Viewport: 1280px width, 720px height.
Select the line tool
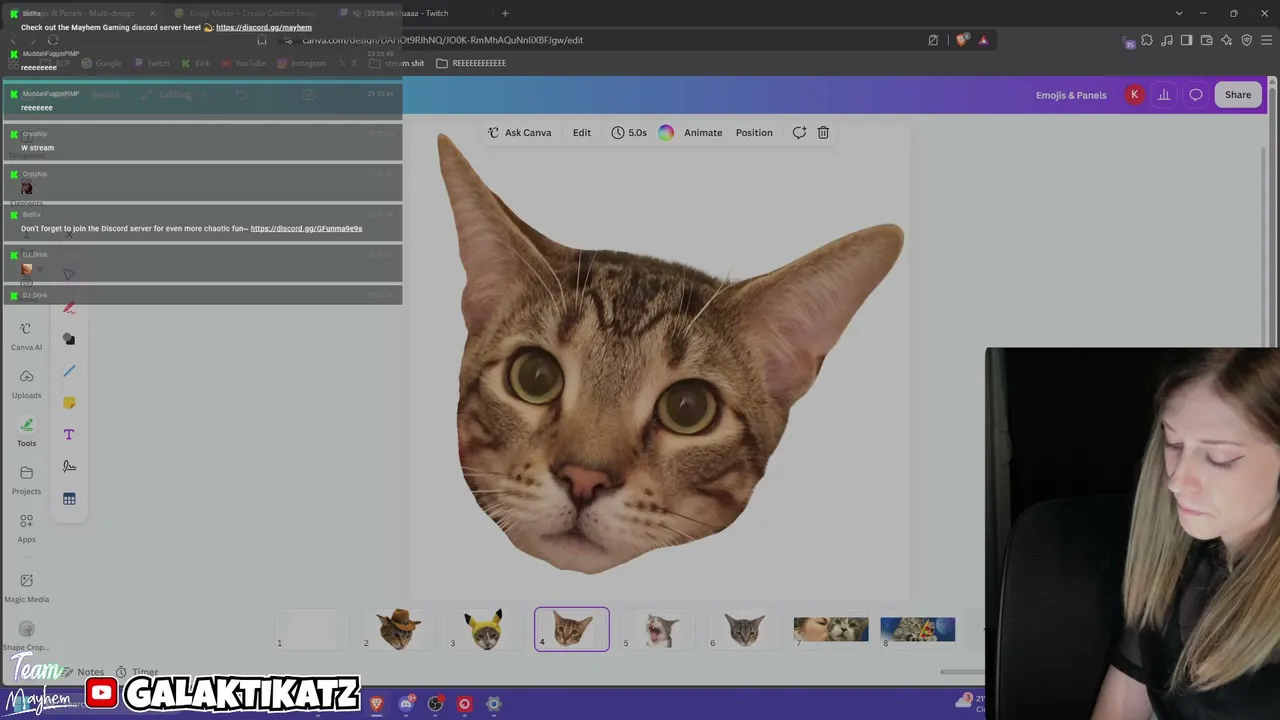[69, 371]
